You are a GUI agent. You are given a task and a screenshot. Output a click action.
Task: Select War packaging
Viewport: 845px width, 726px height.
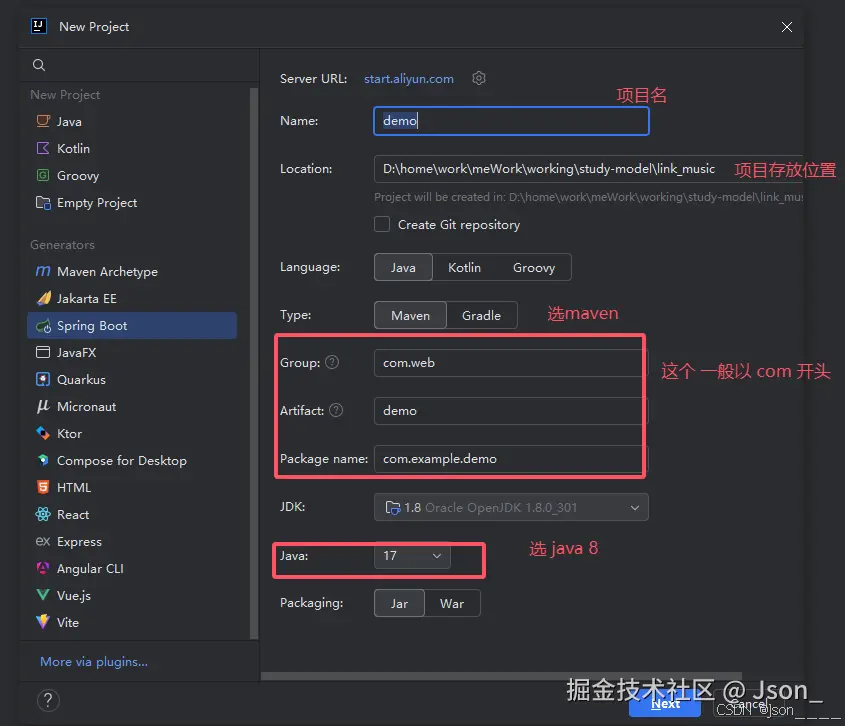pos(452,604)
